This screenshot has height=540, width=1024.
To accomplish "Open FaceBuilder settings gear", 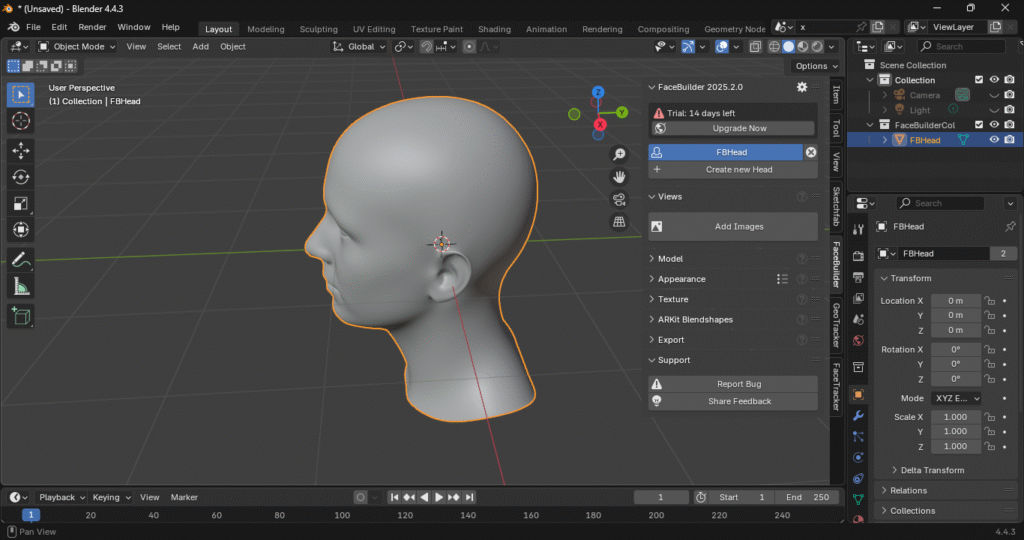I will (801, 87).
